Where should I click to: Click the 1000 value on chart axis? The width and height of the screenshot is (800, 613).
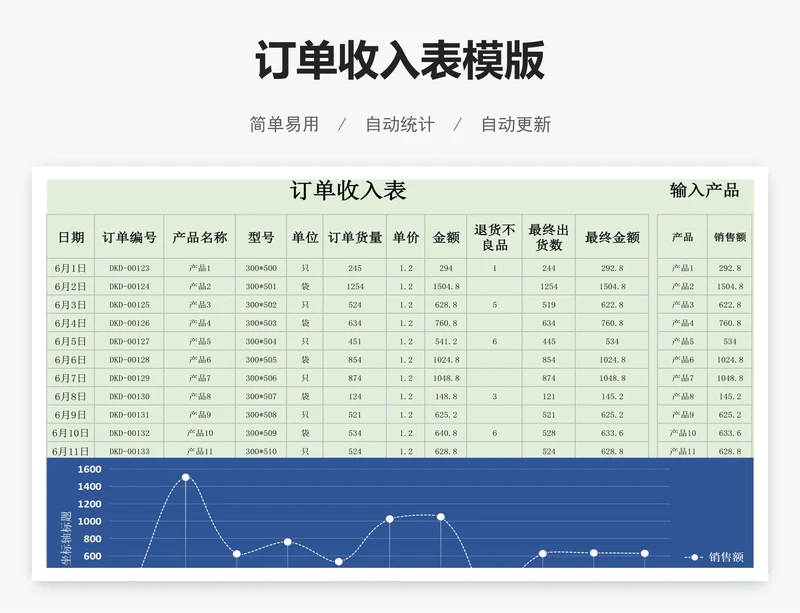[x=89, y=522]
